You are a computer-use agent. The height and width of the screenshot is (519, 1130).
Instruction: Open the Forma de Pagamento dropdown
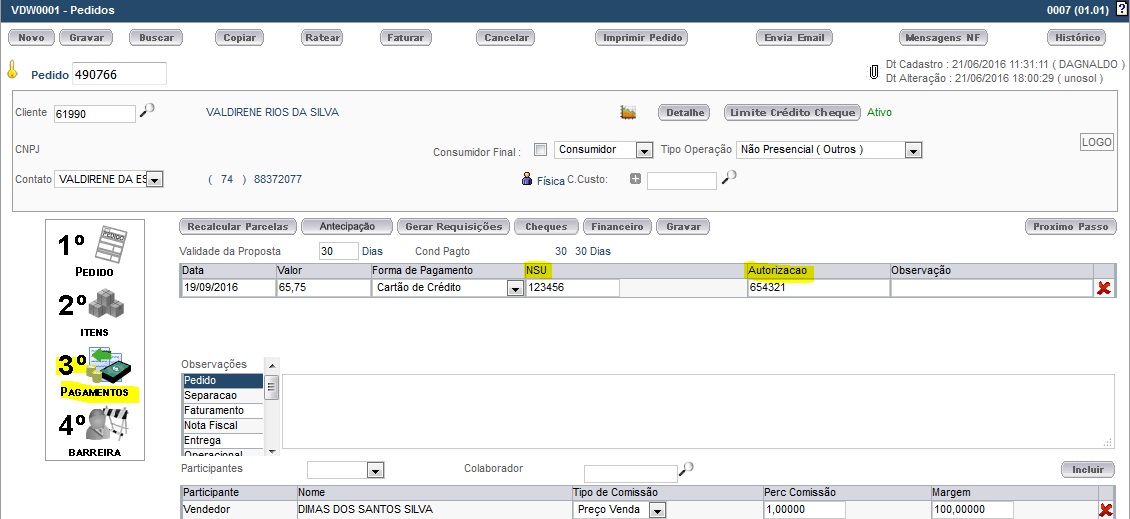pyautogui.click(x=514, y=289)
